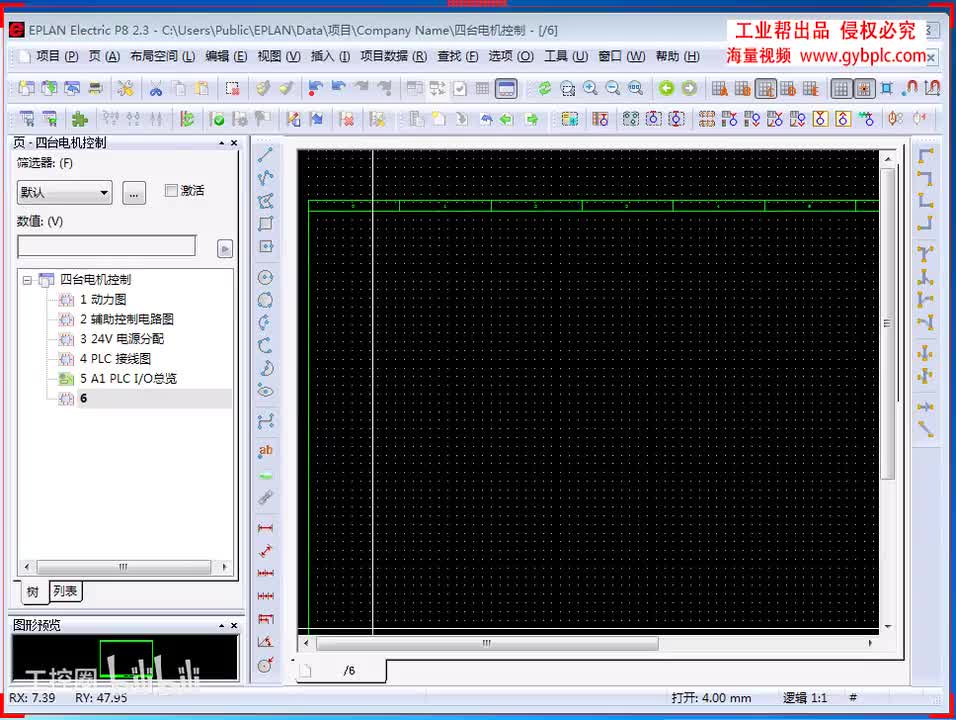This screenshot has height=720, width=956.
Task: Select the Polyline drawing tool
Action: coord(265,177)
